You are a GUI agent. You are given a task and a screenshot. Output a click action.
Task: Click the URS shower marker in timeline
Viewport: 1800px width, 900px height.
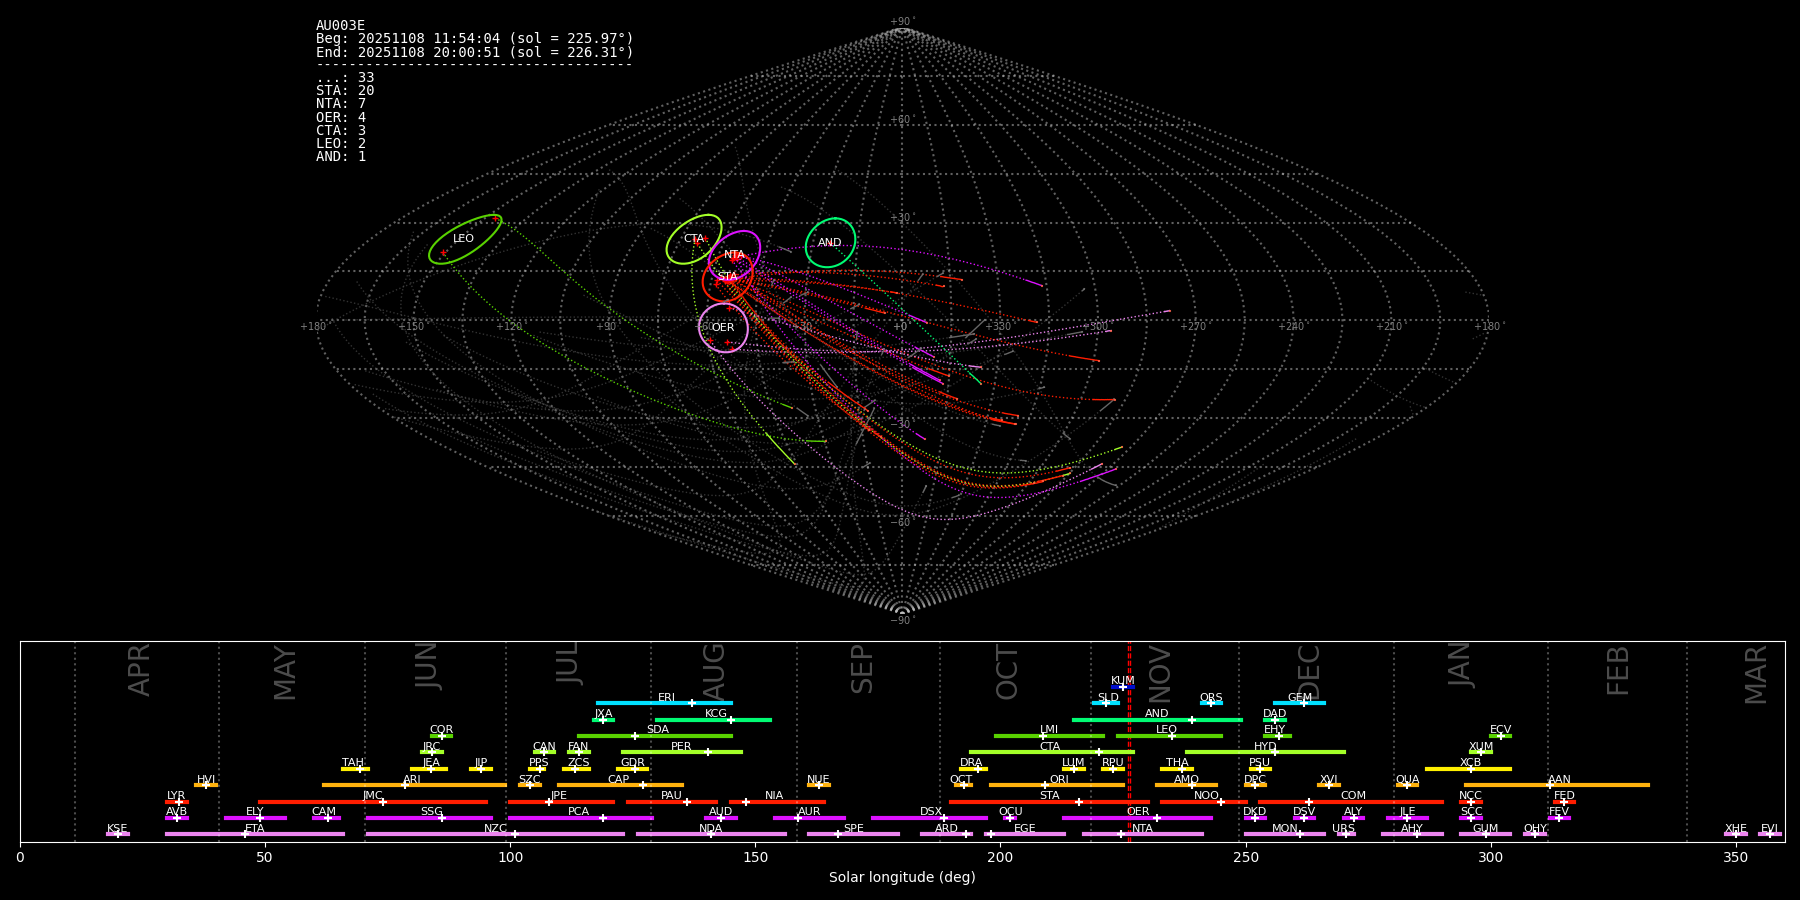click(1346, 834)
